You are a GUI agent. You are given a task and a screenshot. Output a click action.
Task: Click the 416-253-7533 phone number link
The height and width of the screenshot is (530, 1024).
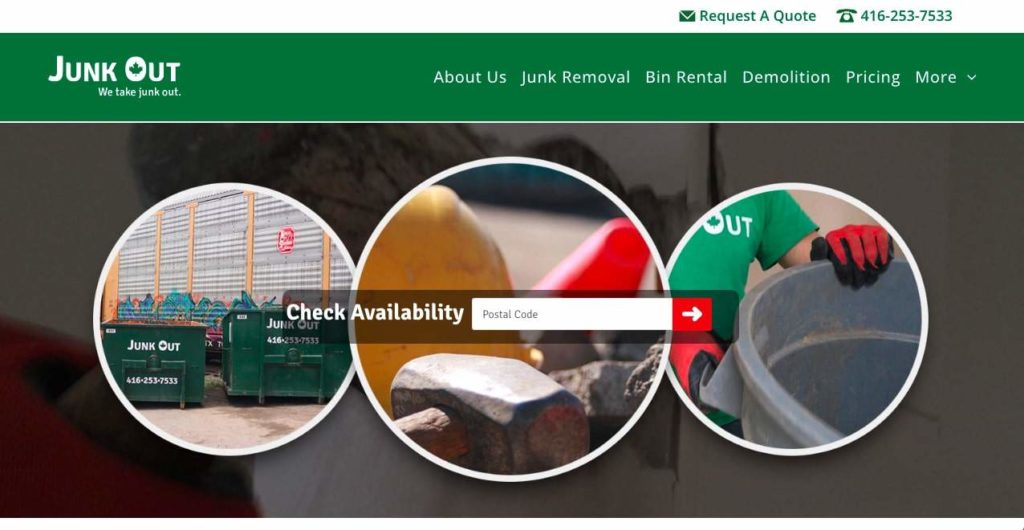[906, 16]
